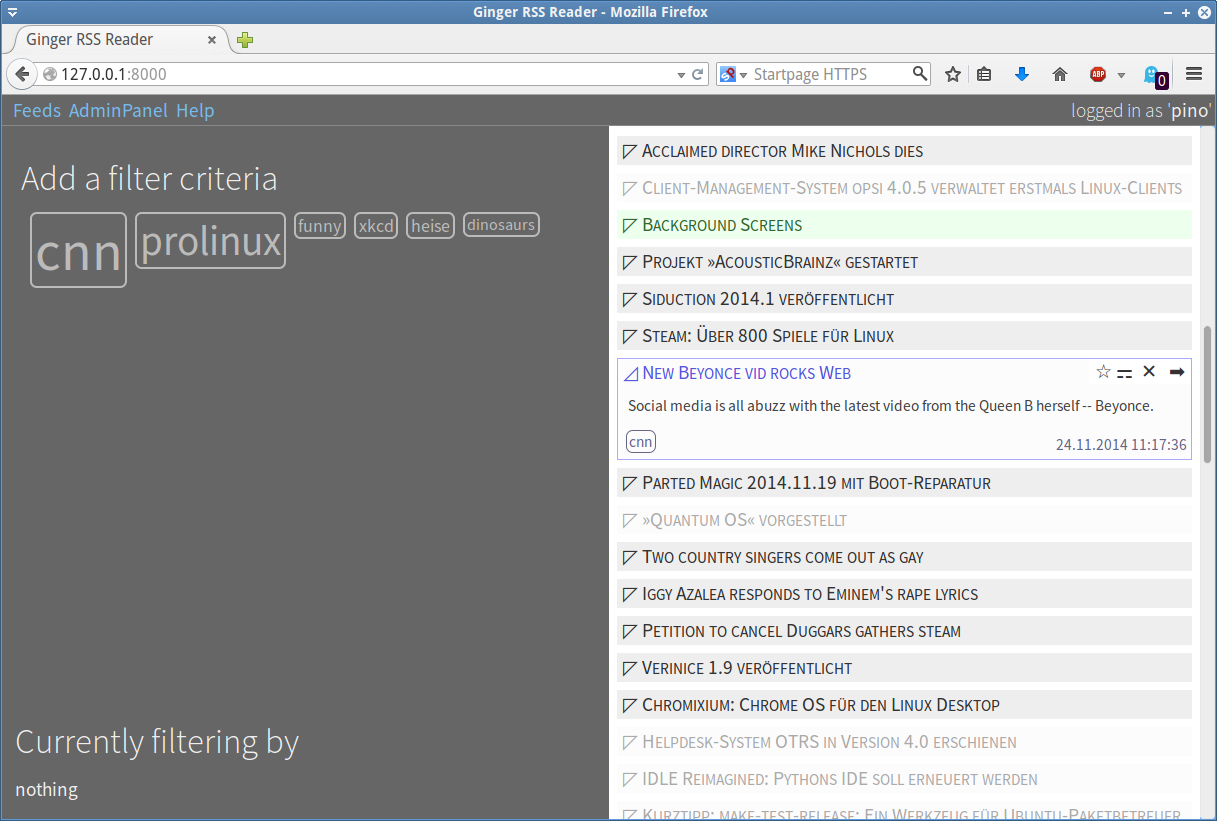The image size is (1217, 821).
Task: Close the expanded Beyonce article with X
Action: coord(1149,372)
